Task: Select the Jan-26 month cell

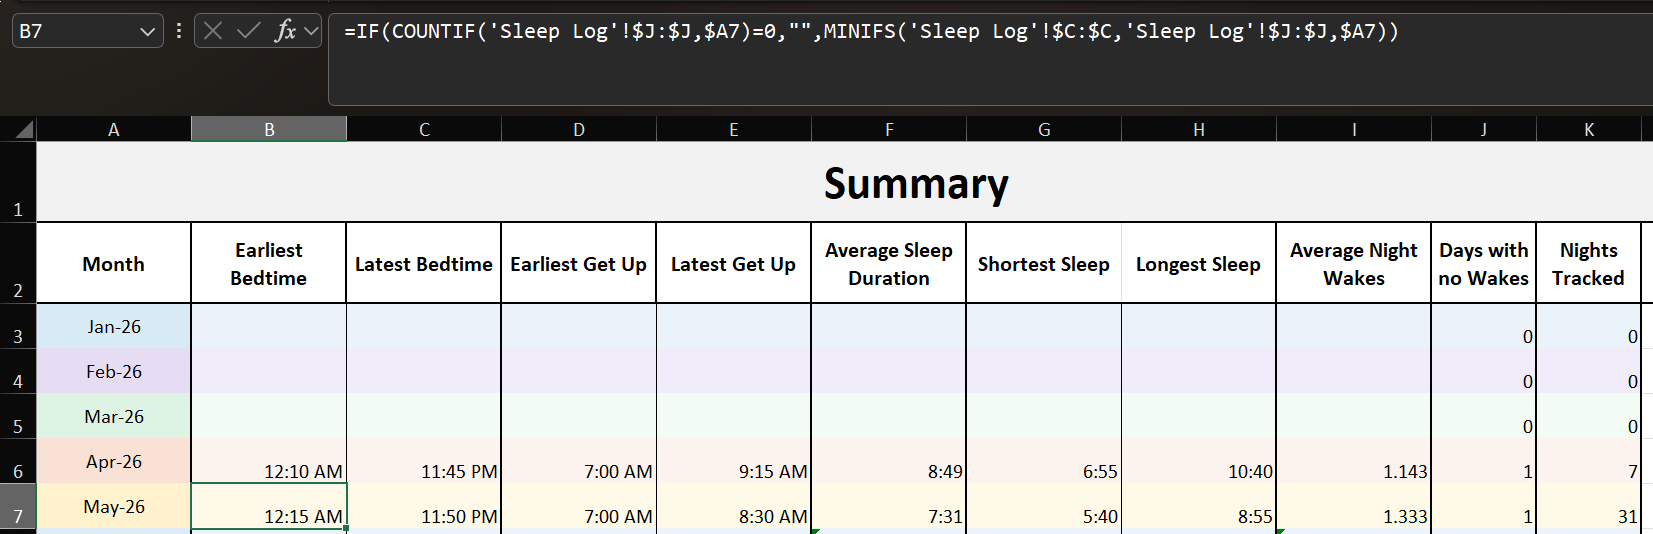Action: coord(114,326)
